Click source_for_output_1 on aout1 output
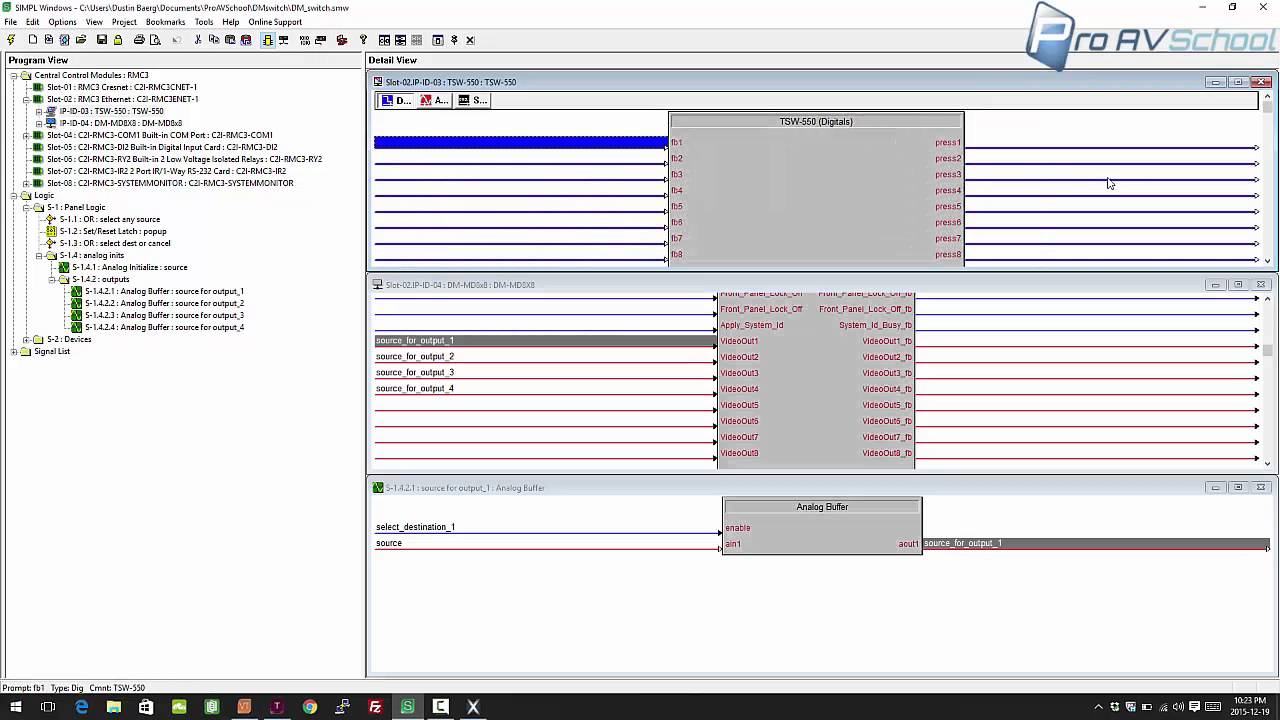This screenshot has height=720, width=1280. [1095, 543]
